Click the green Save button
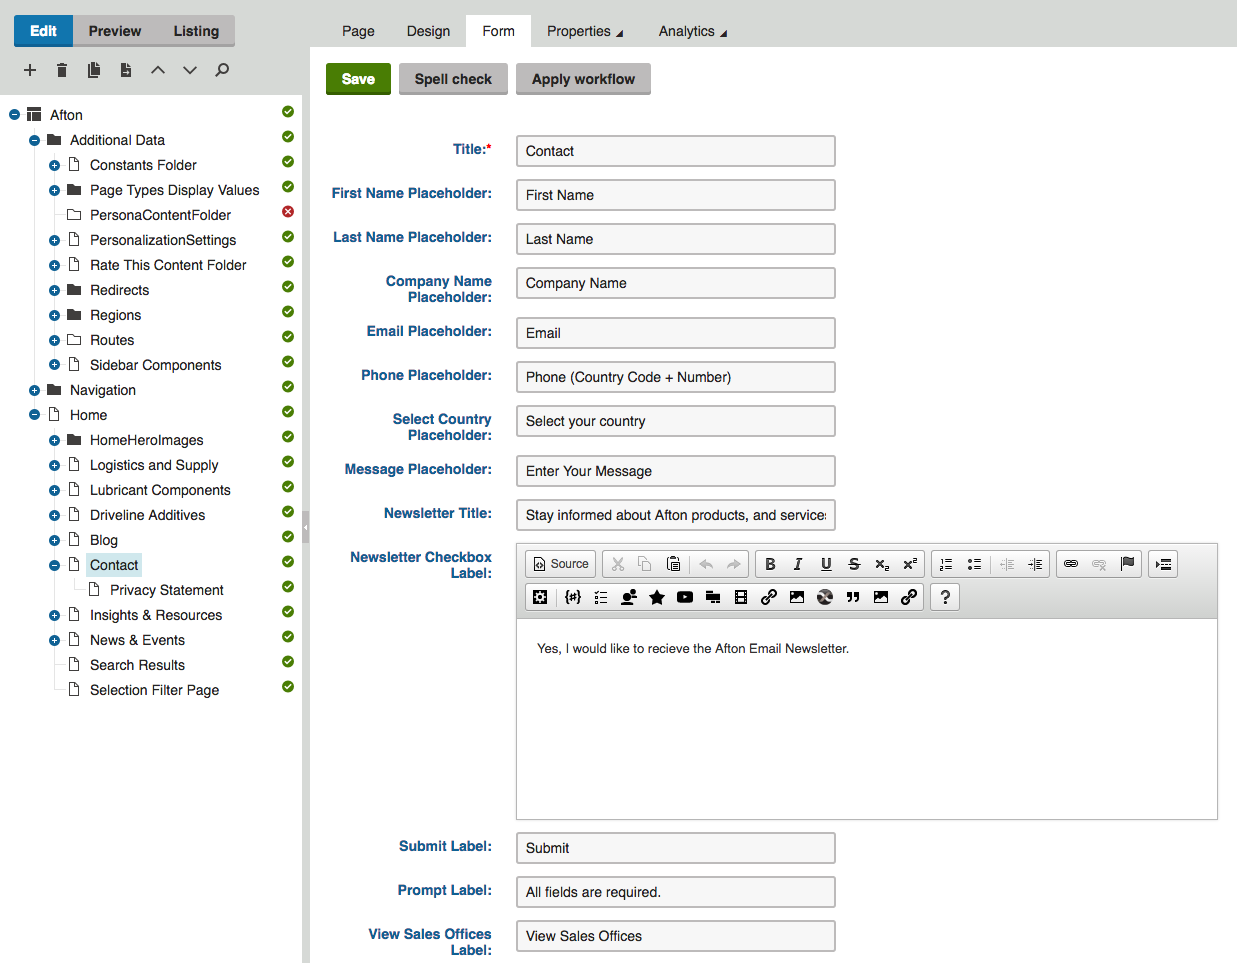Viewport: 1237px width, 963px height. tap(358, 79)
